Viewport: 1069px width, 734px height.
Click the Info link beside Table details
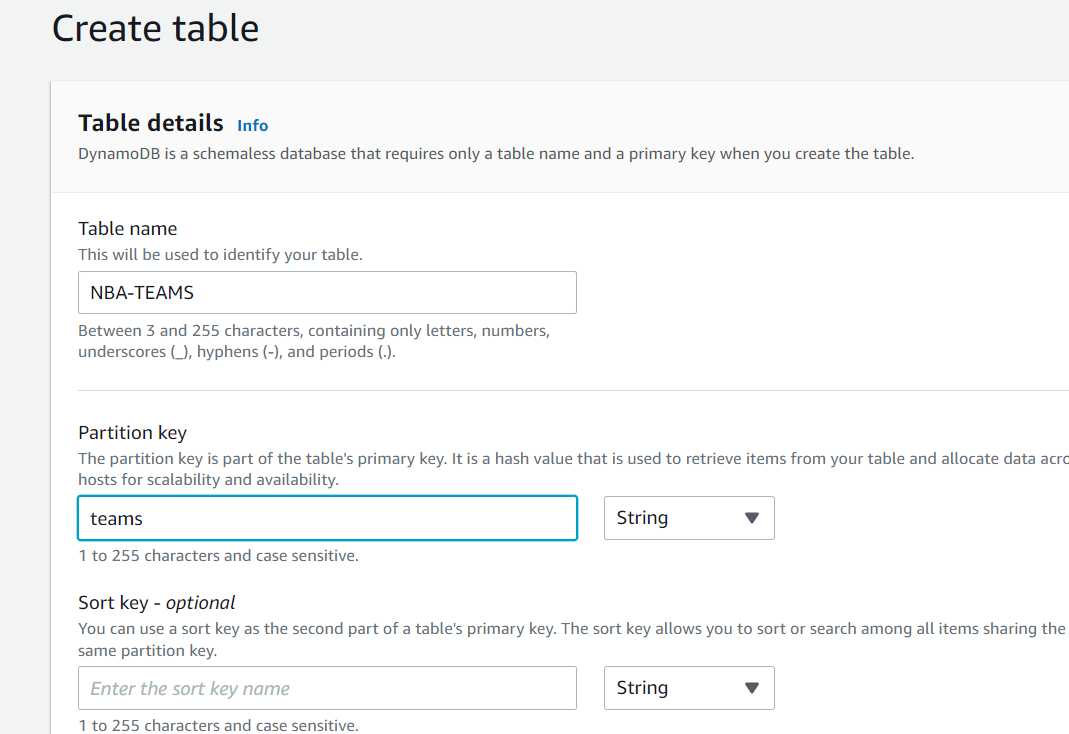(252, 125)
